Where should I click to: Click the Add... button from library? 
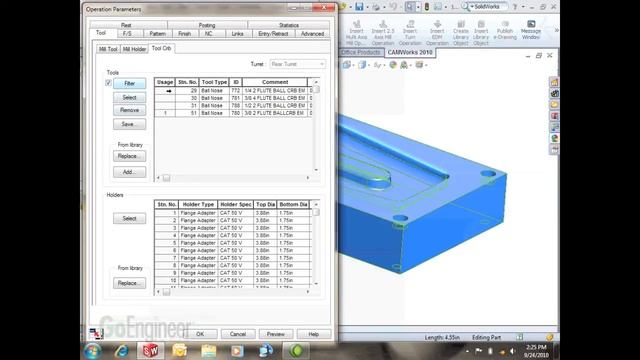pyautogui.click(x=129, y=172)
